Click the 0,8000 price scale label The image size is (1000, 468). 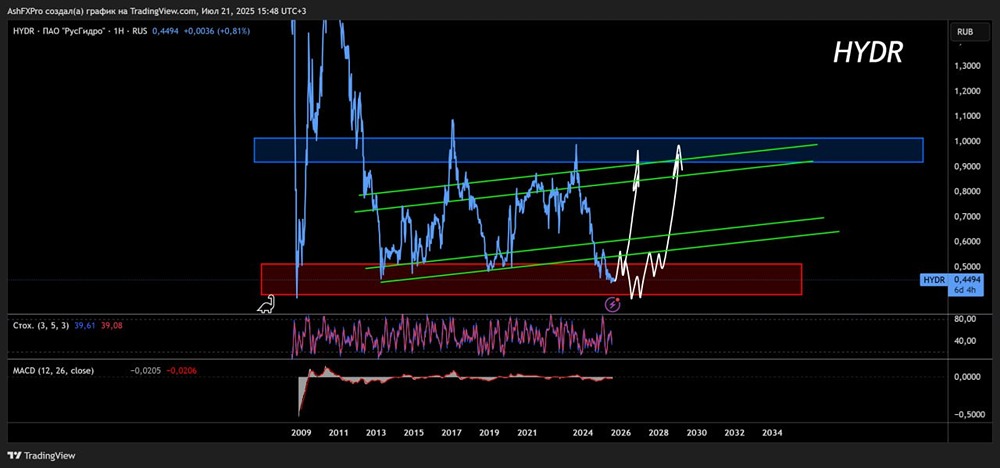tap(967, 191)
